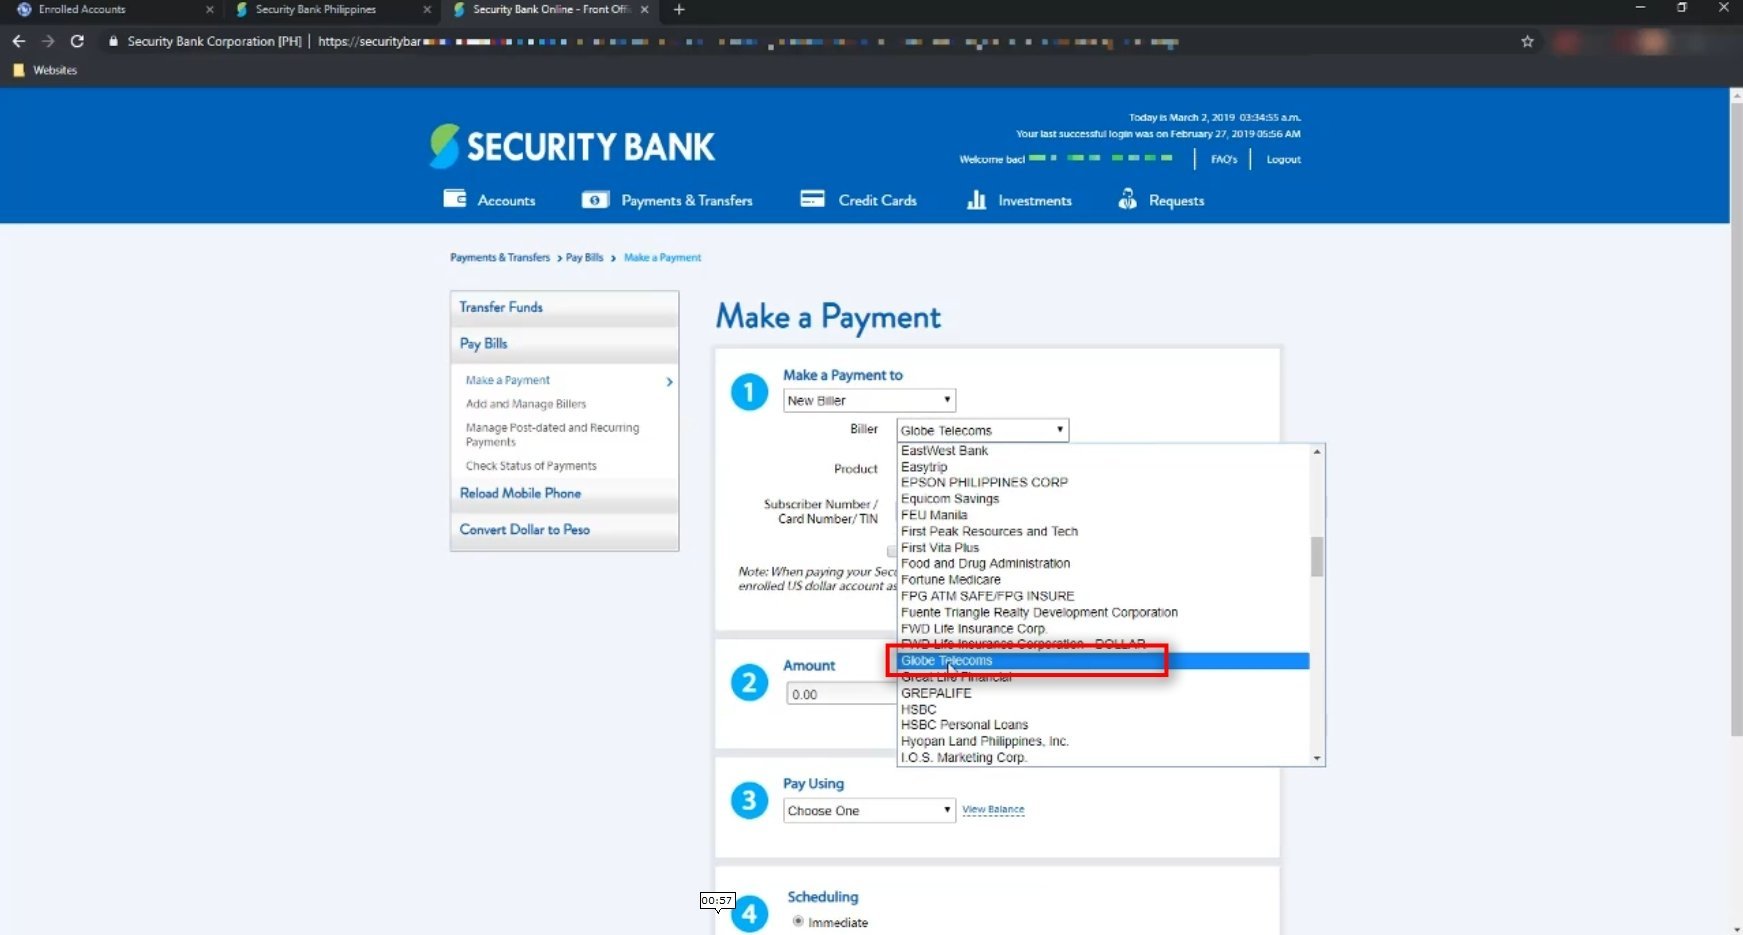
Task: Select Make a Payment sidebar item
Action: 508,380
